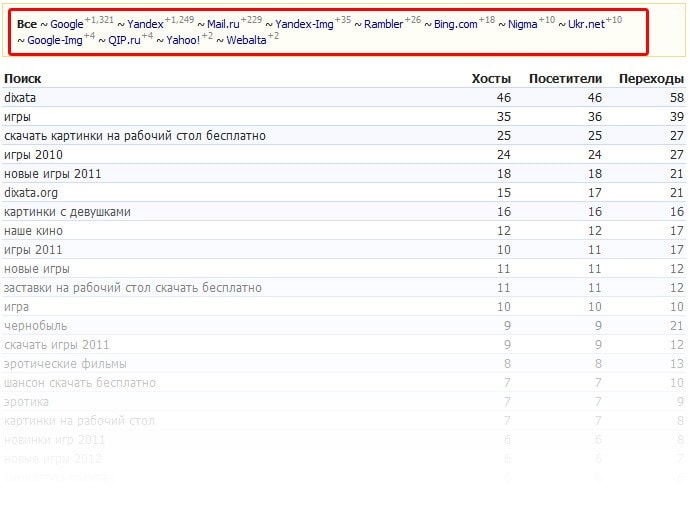690x528 pixels.
Task: Sort by the "Переходы" column header
Action: pos(651,79)
